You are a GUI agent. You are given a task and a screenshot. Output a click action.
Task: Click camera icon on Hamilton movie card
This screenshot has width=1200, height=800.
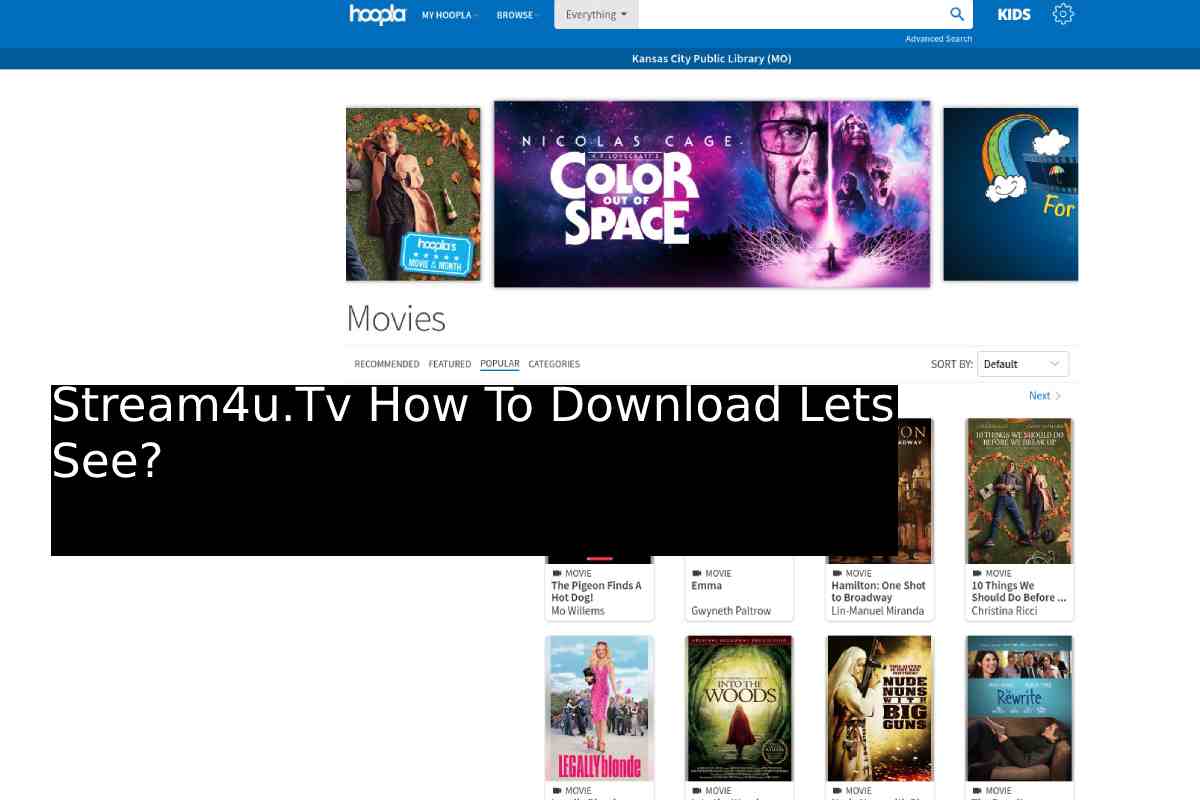click(836, 574)
